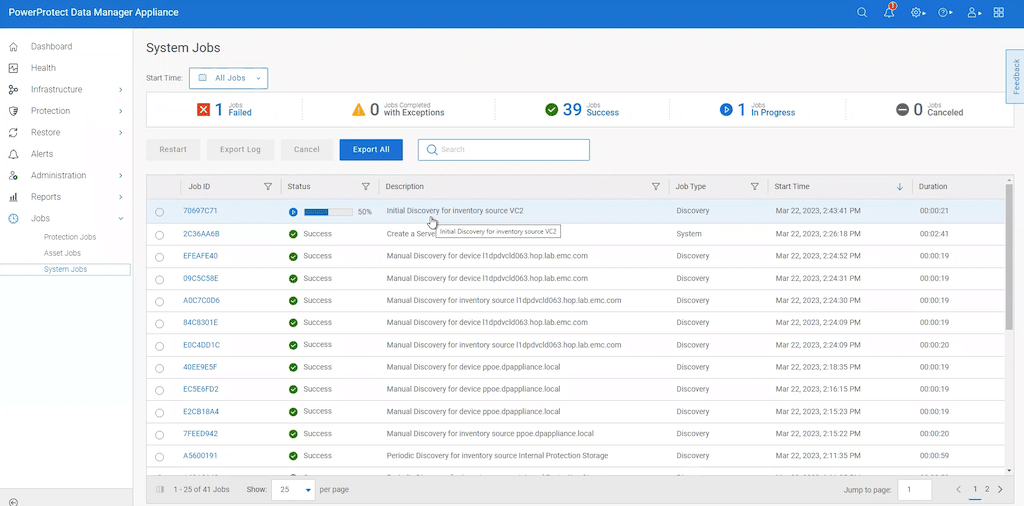Select radio button for job EFEAFE40
Screen dimensions: 1024x506
coord(159,257)
